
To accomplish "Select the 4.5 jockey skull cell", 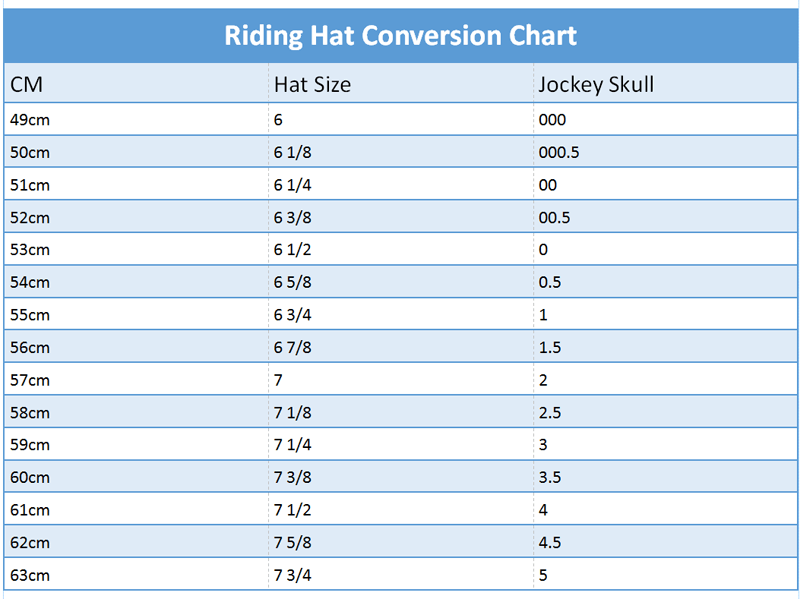I will [549, 542].
